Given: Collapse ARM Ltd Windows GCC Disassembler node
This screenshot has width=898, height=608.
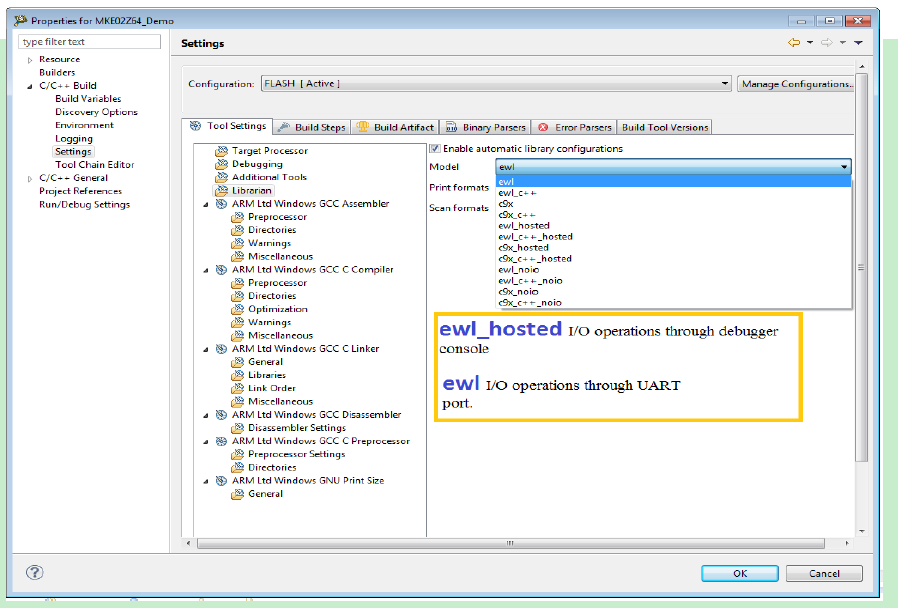Looking at the screenshot, I should click(x=206, y=415).
